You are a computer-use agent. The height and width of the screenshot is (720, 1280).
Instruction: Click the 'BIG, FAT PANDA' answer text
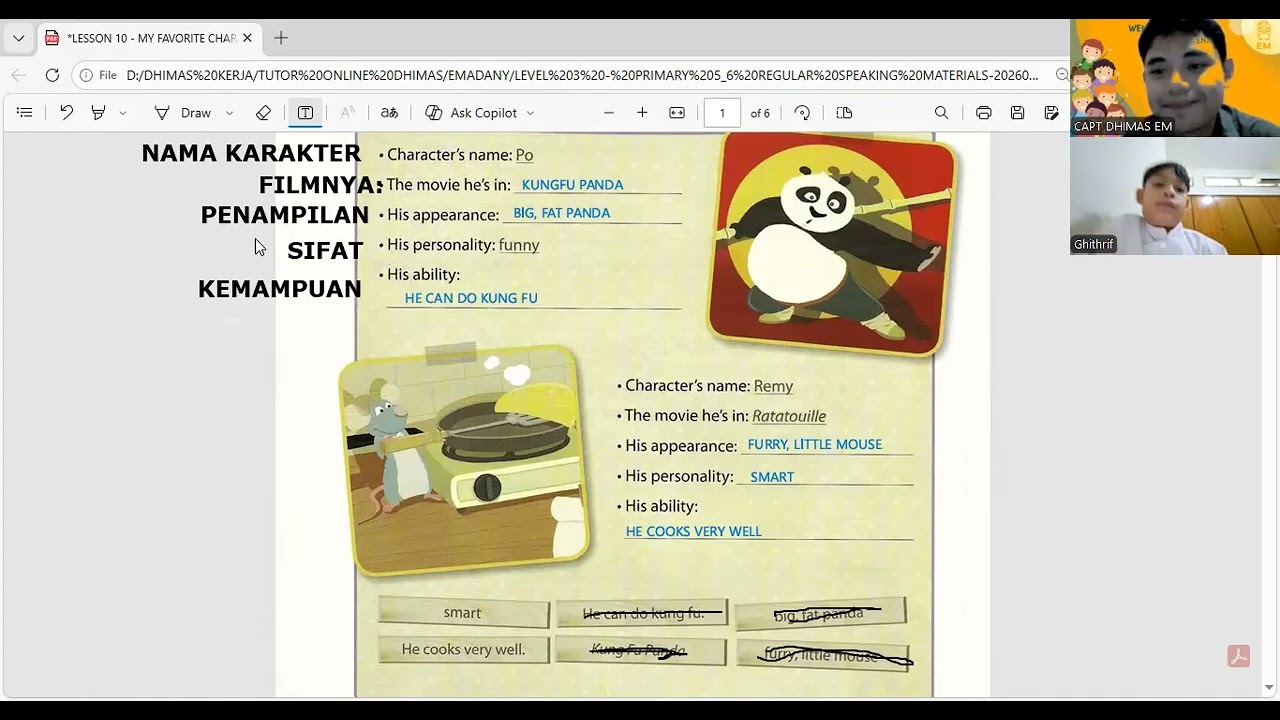(561, 213)
